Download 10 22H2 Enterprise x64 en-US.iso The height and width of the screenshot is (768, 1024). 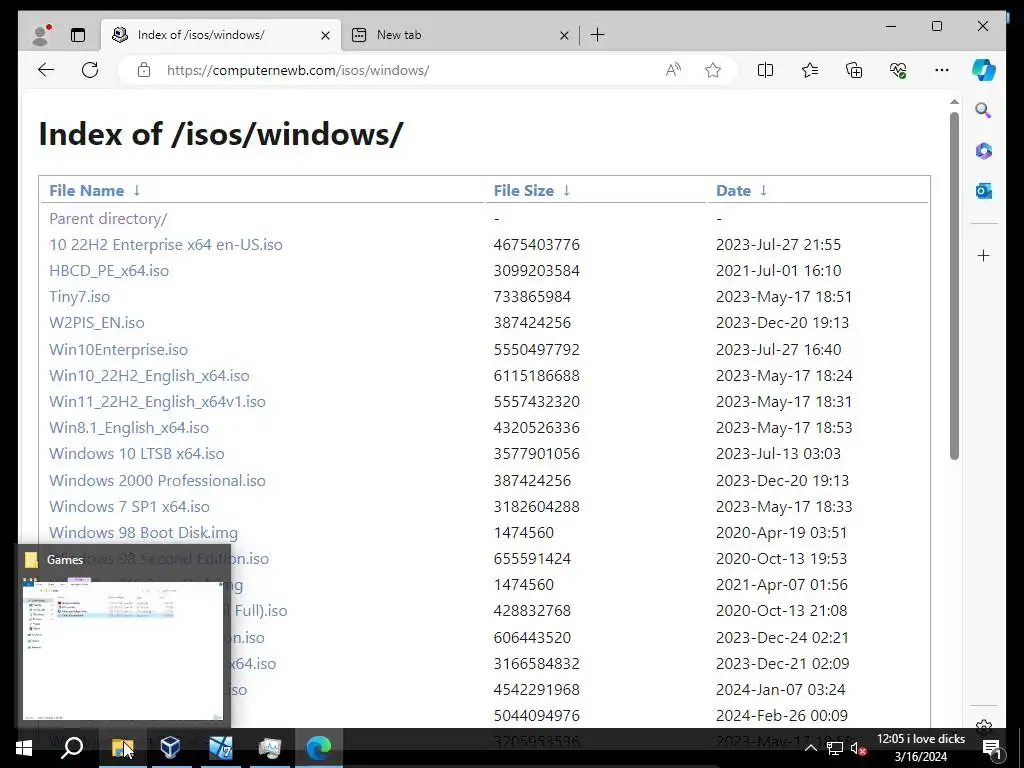click(166, 245)
